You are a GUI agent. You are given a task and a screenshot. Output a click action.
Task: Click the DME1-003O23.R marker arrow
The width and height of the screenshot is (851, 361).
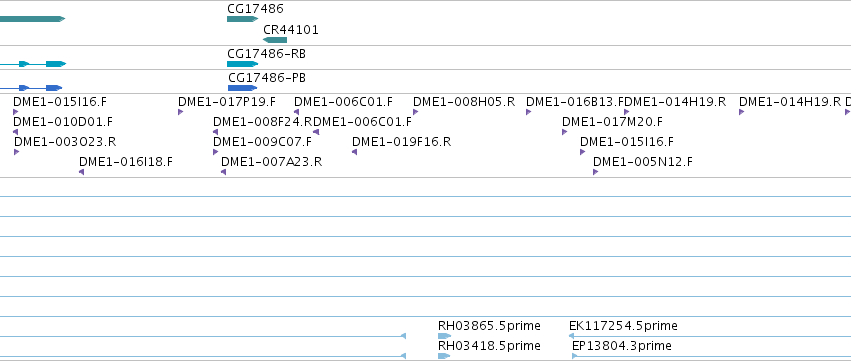point(16,152)
